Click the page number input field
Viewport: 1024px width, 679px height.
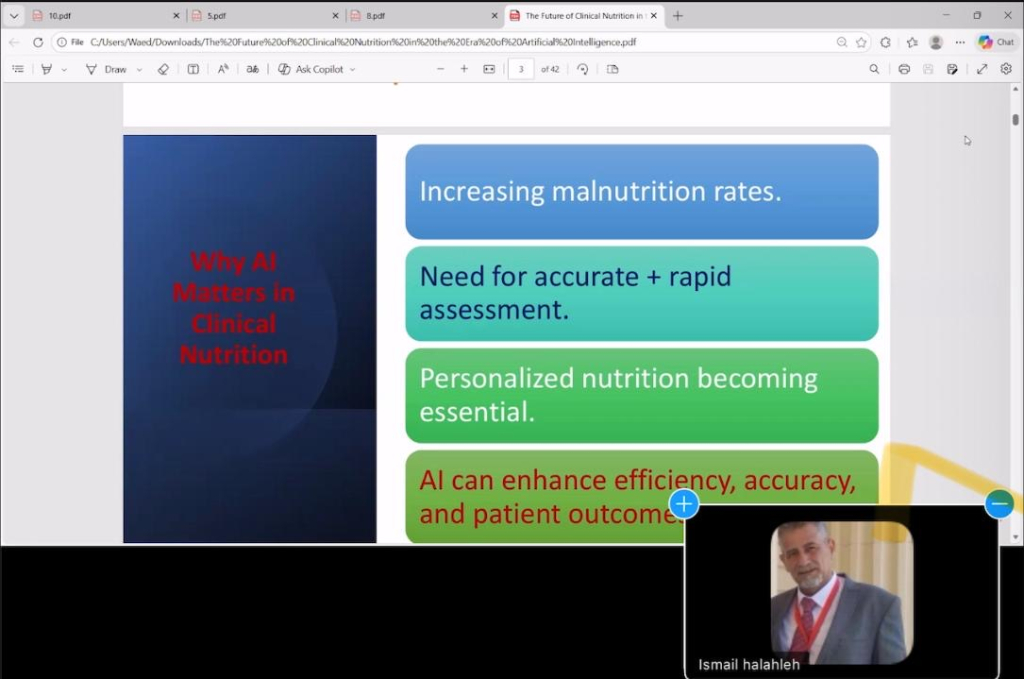click(520, 69)
